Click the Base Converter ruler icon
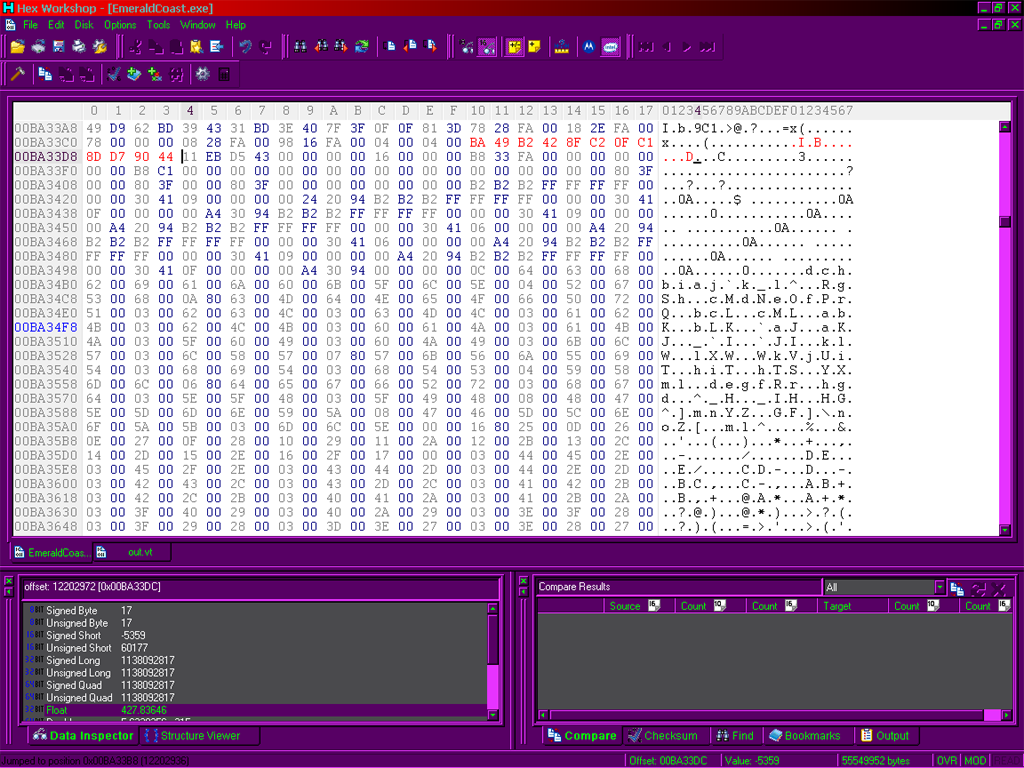Image resolution: width=1024 pixels, height=768 pixels. [x=562, y=47]
